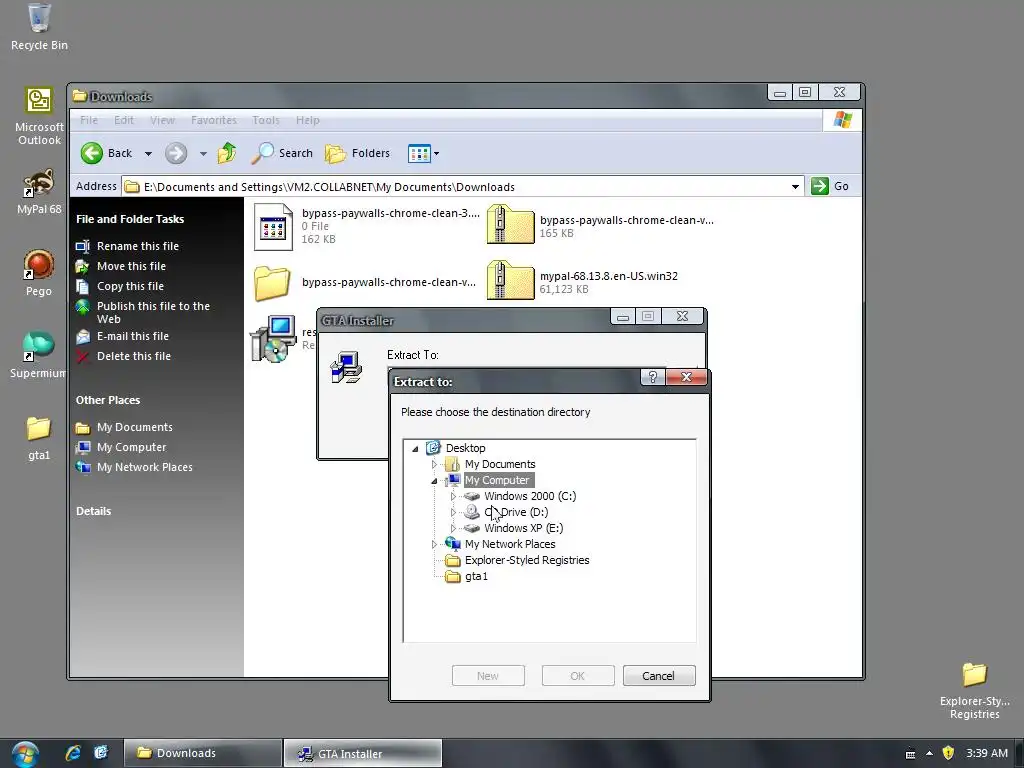1024x768 pixels.
Task: Click Copy this file task
Action: [131, 286]
